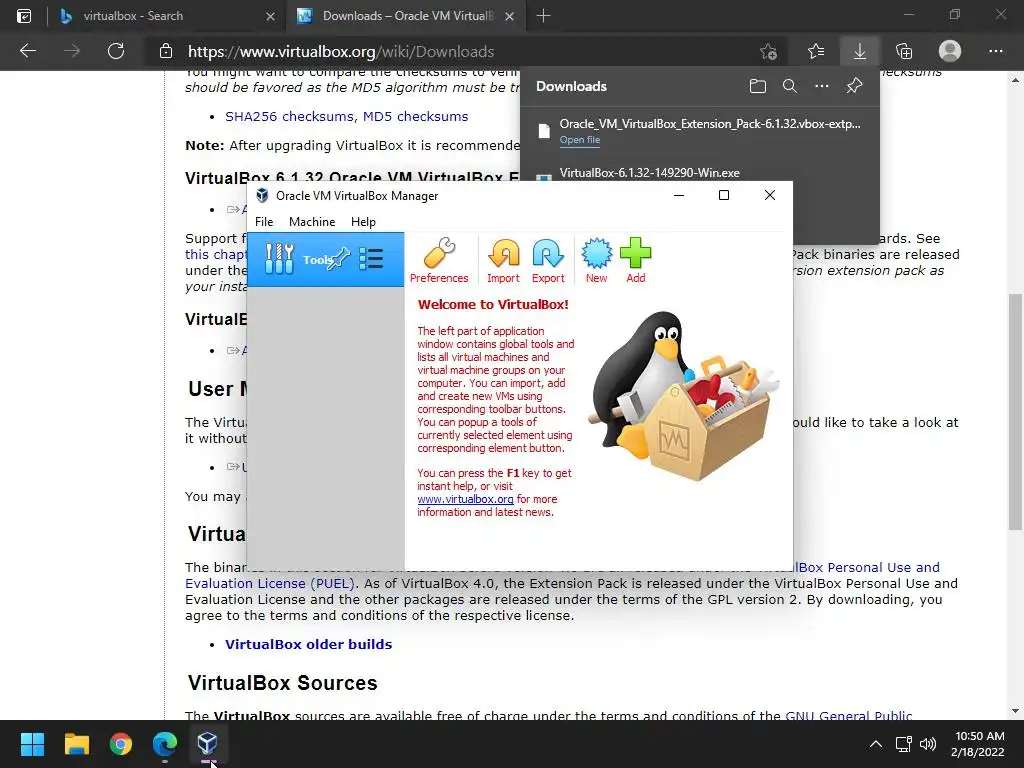Click the Evaluation License (PUEL) link

(270, 583)
